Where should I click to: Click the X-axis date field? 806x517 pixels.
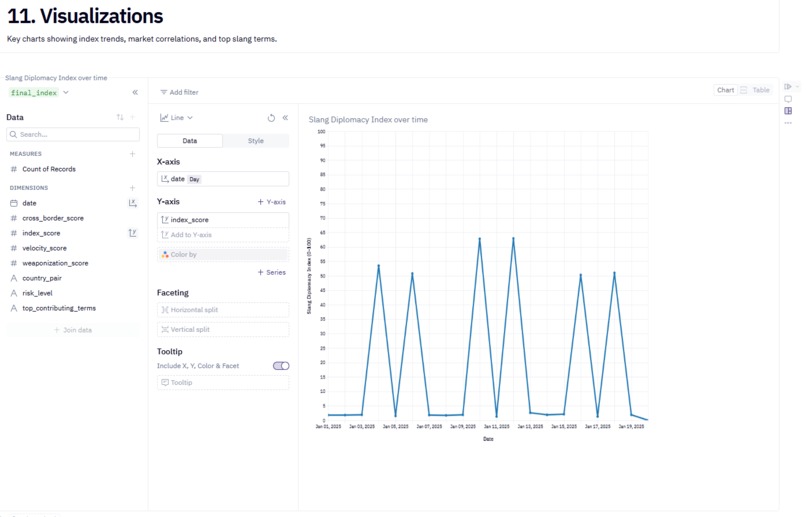coord(223,179)
